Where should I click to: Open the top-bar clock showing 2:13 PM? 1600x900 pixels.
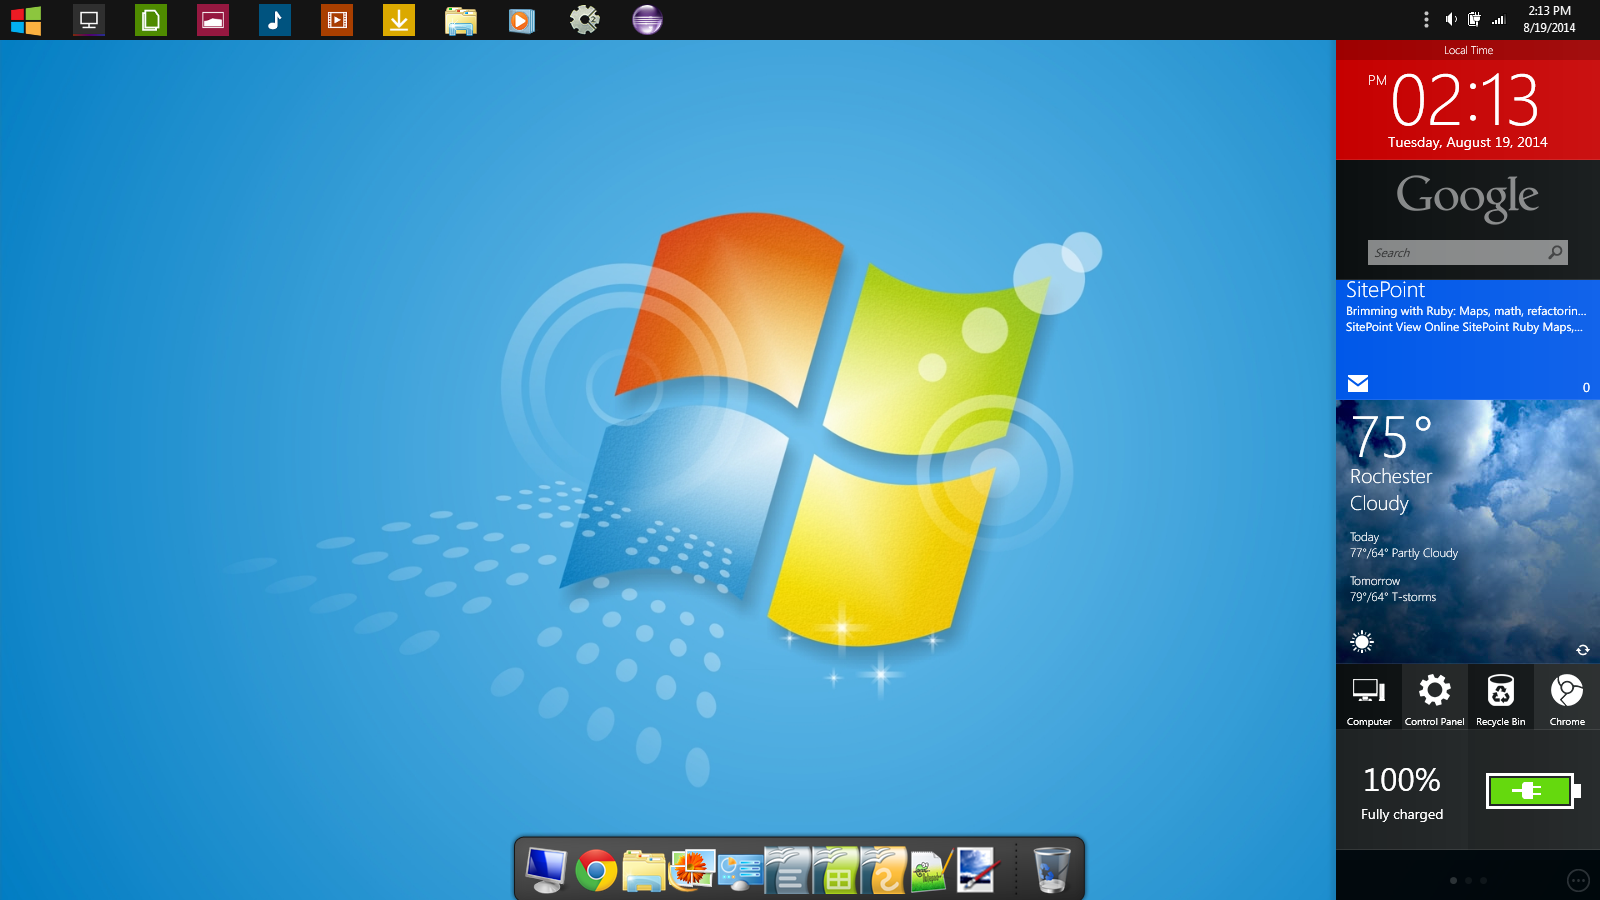[1549, 19]
